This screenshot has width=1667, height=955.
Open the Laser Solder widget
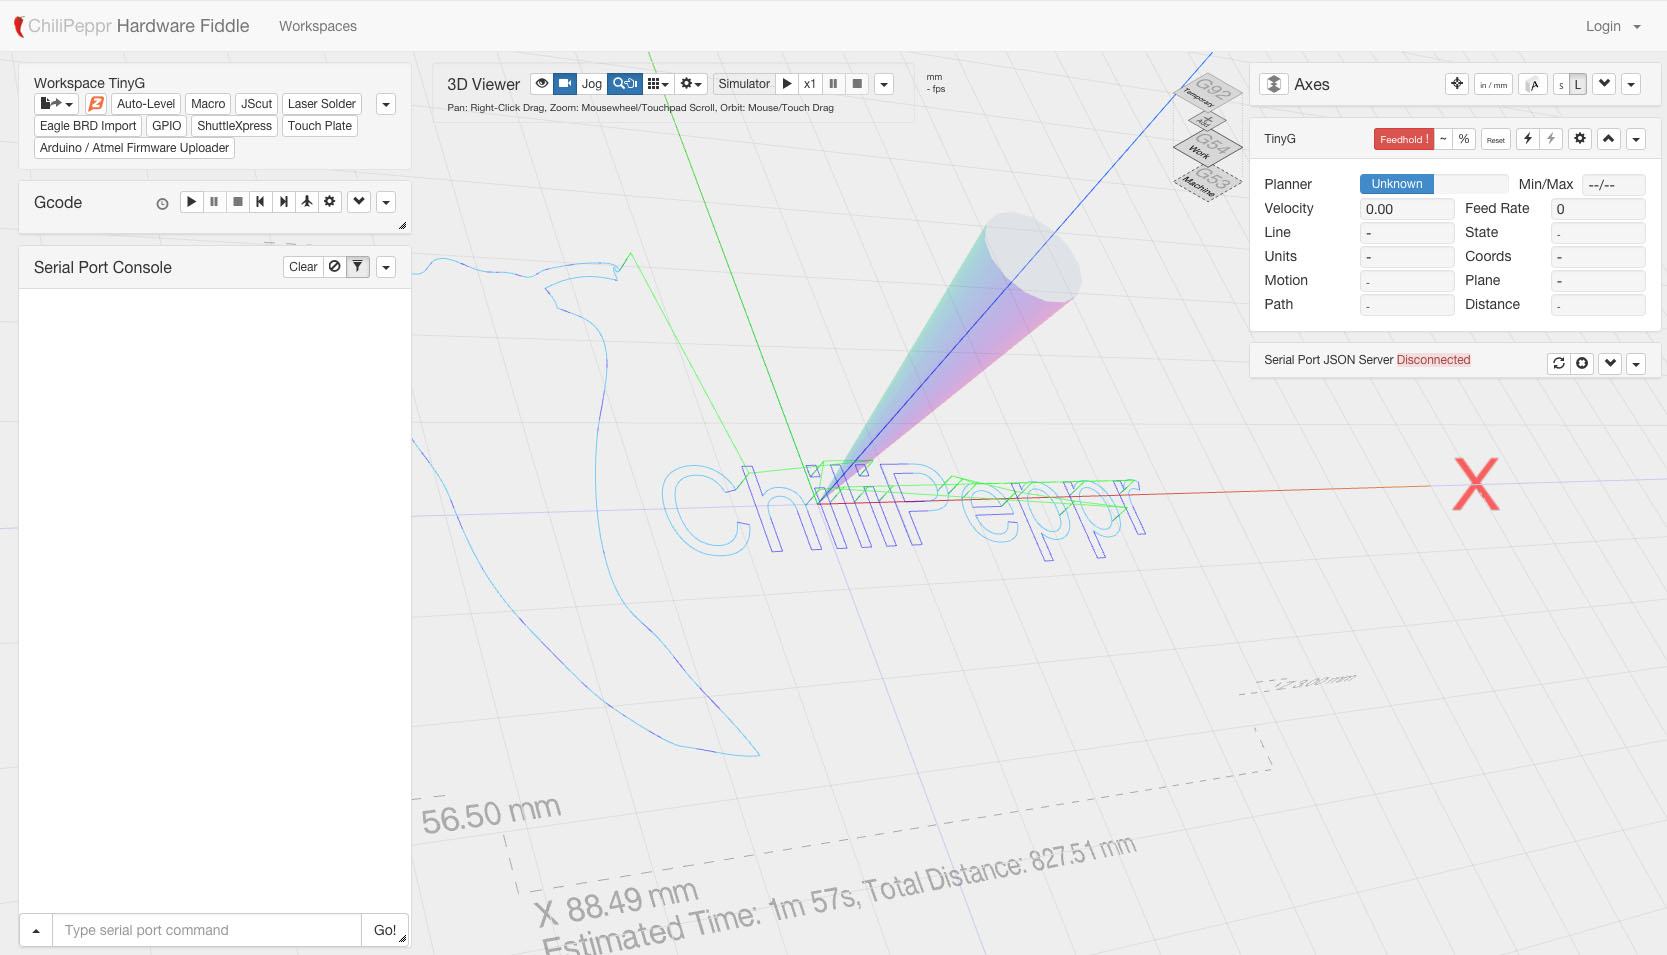(x=321, y=104)
